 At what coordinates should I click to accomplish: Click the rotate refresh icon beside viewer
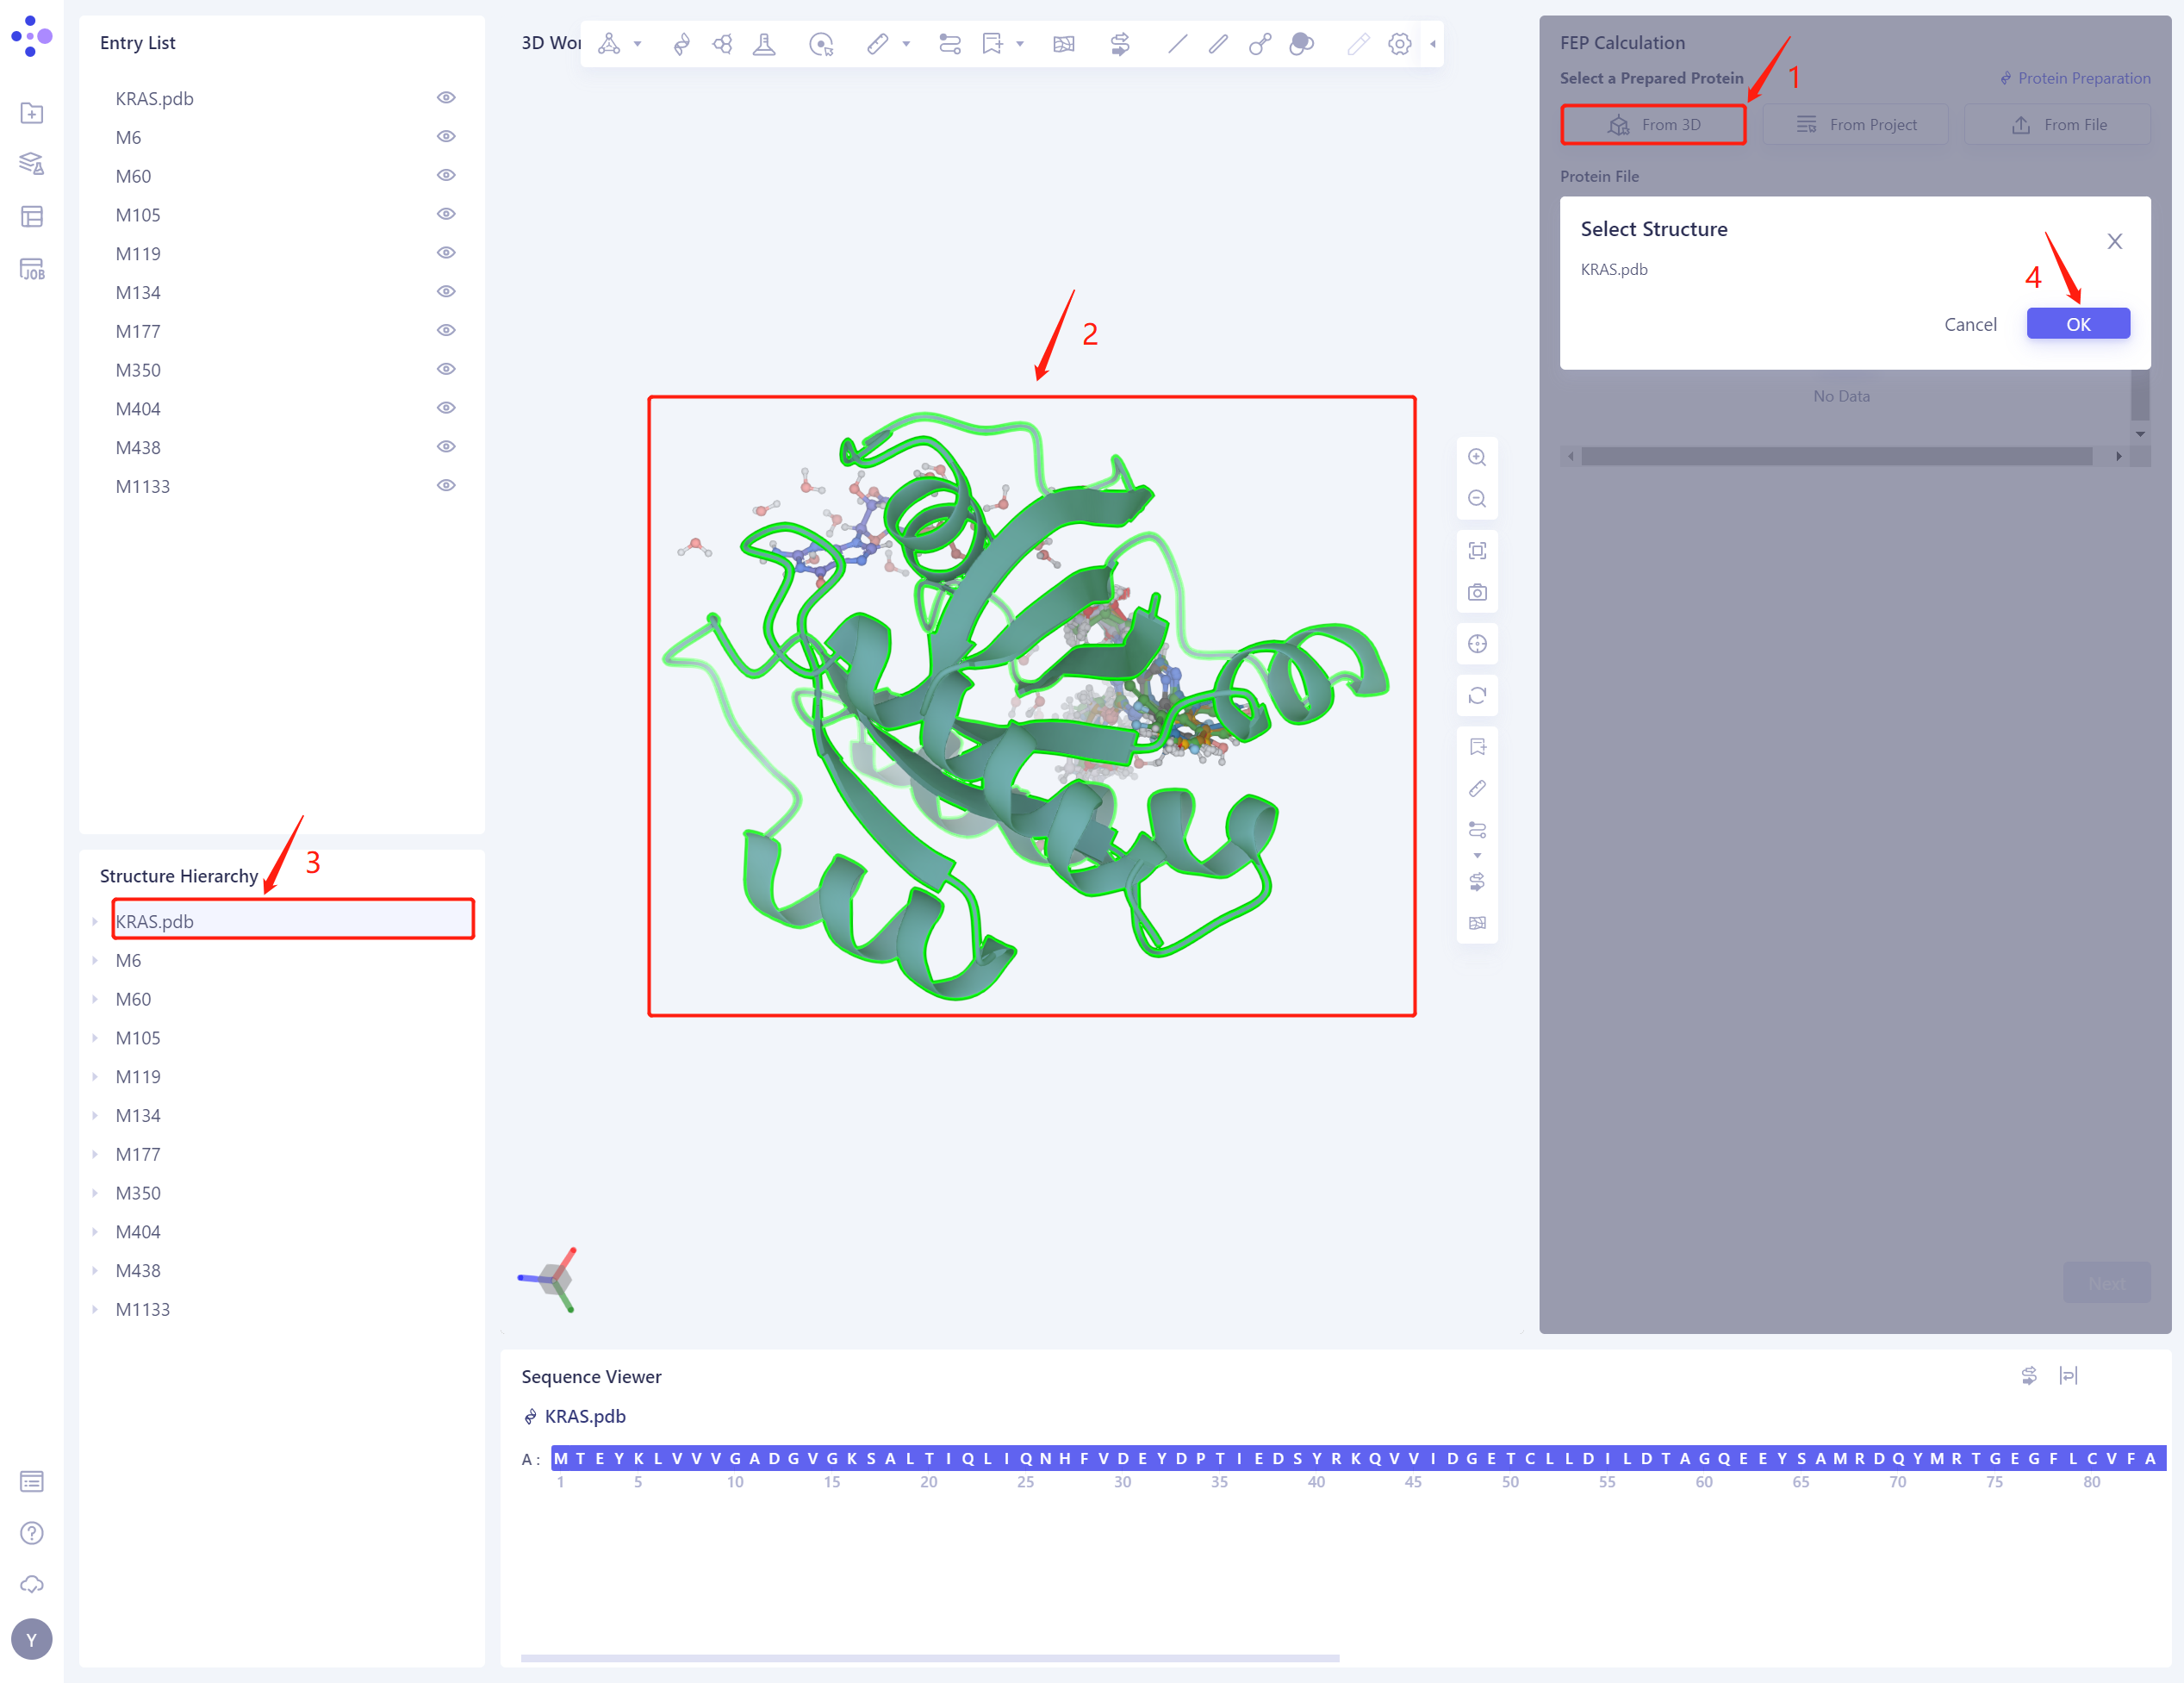(1477, 696)
